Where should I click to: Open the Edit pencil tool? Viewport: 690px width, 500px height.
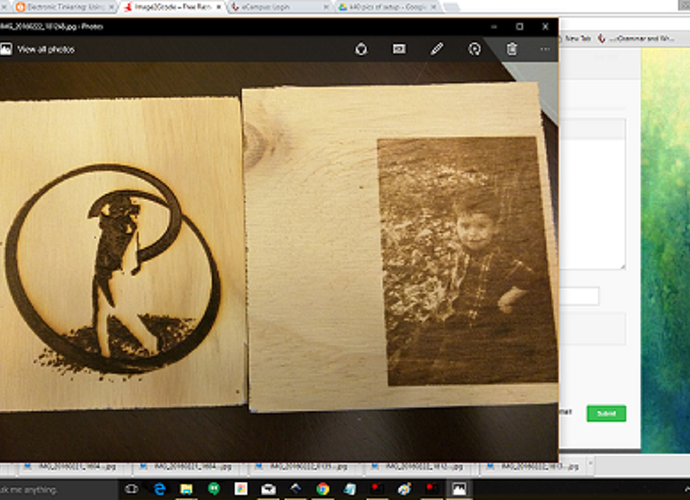tap(437, 49)
